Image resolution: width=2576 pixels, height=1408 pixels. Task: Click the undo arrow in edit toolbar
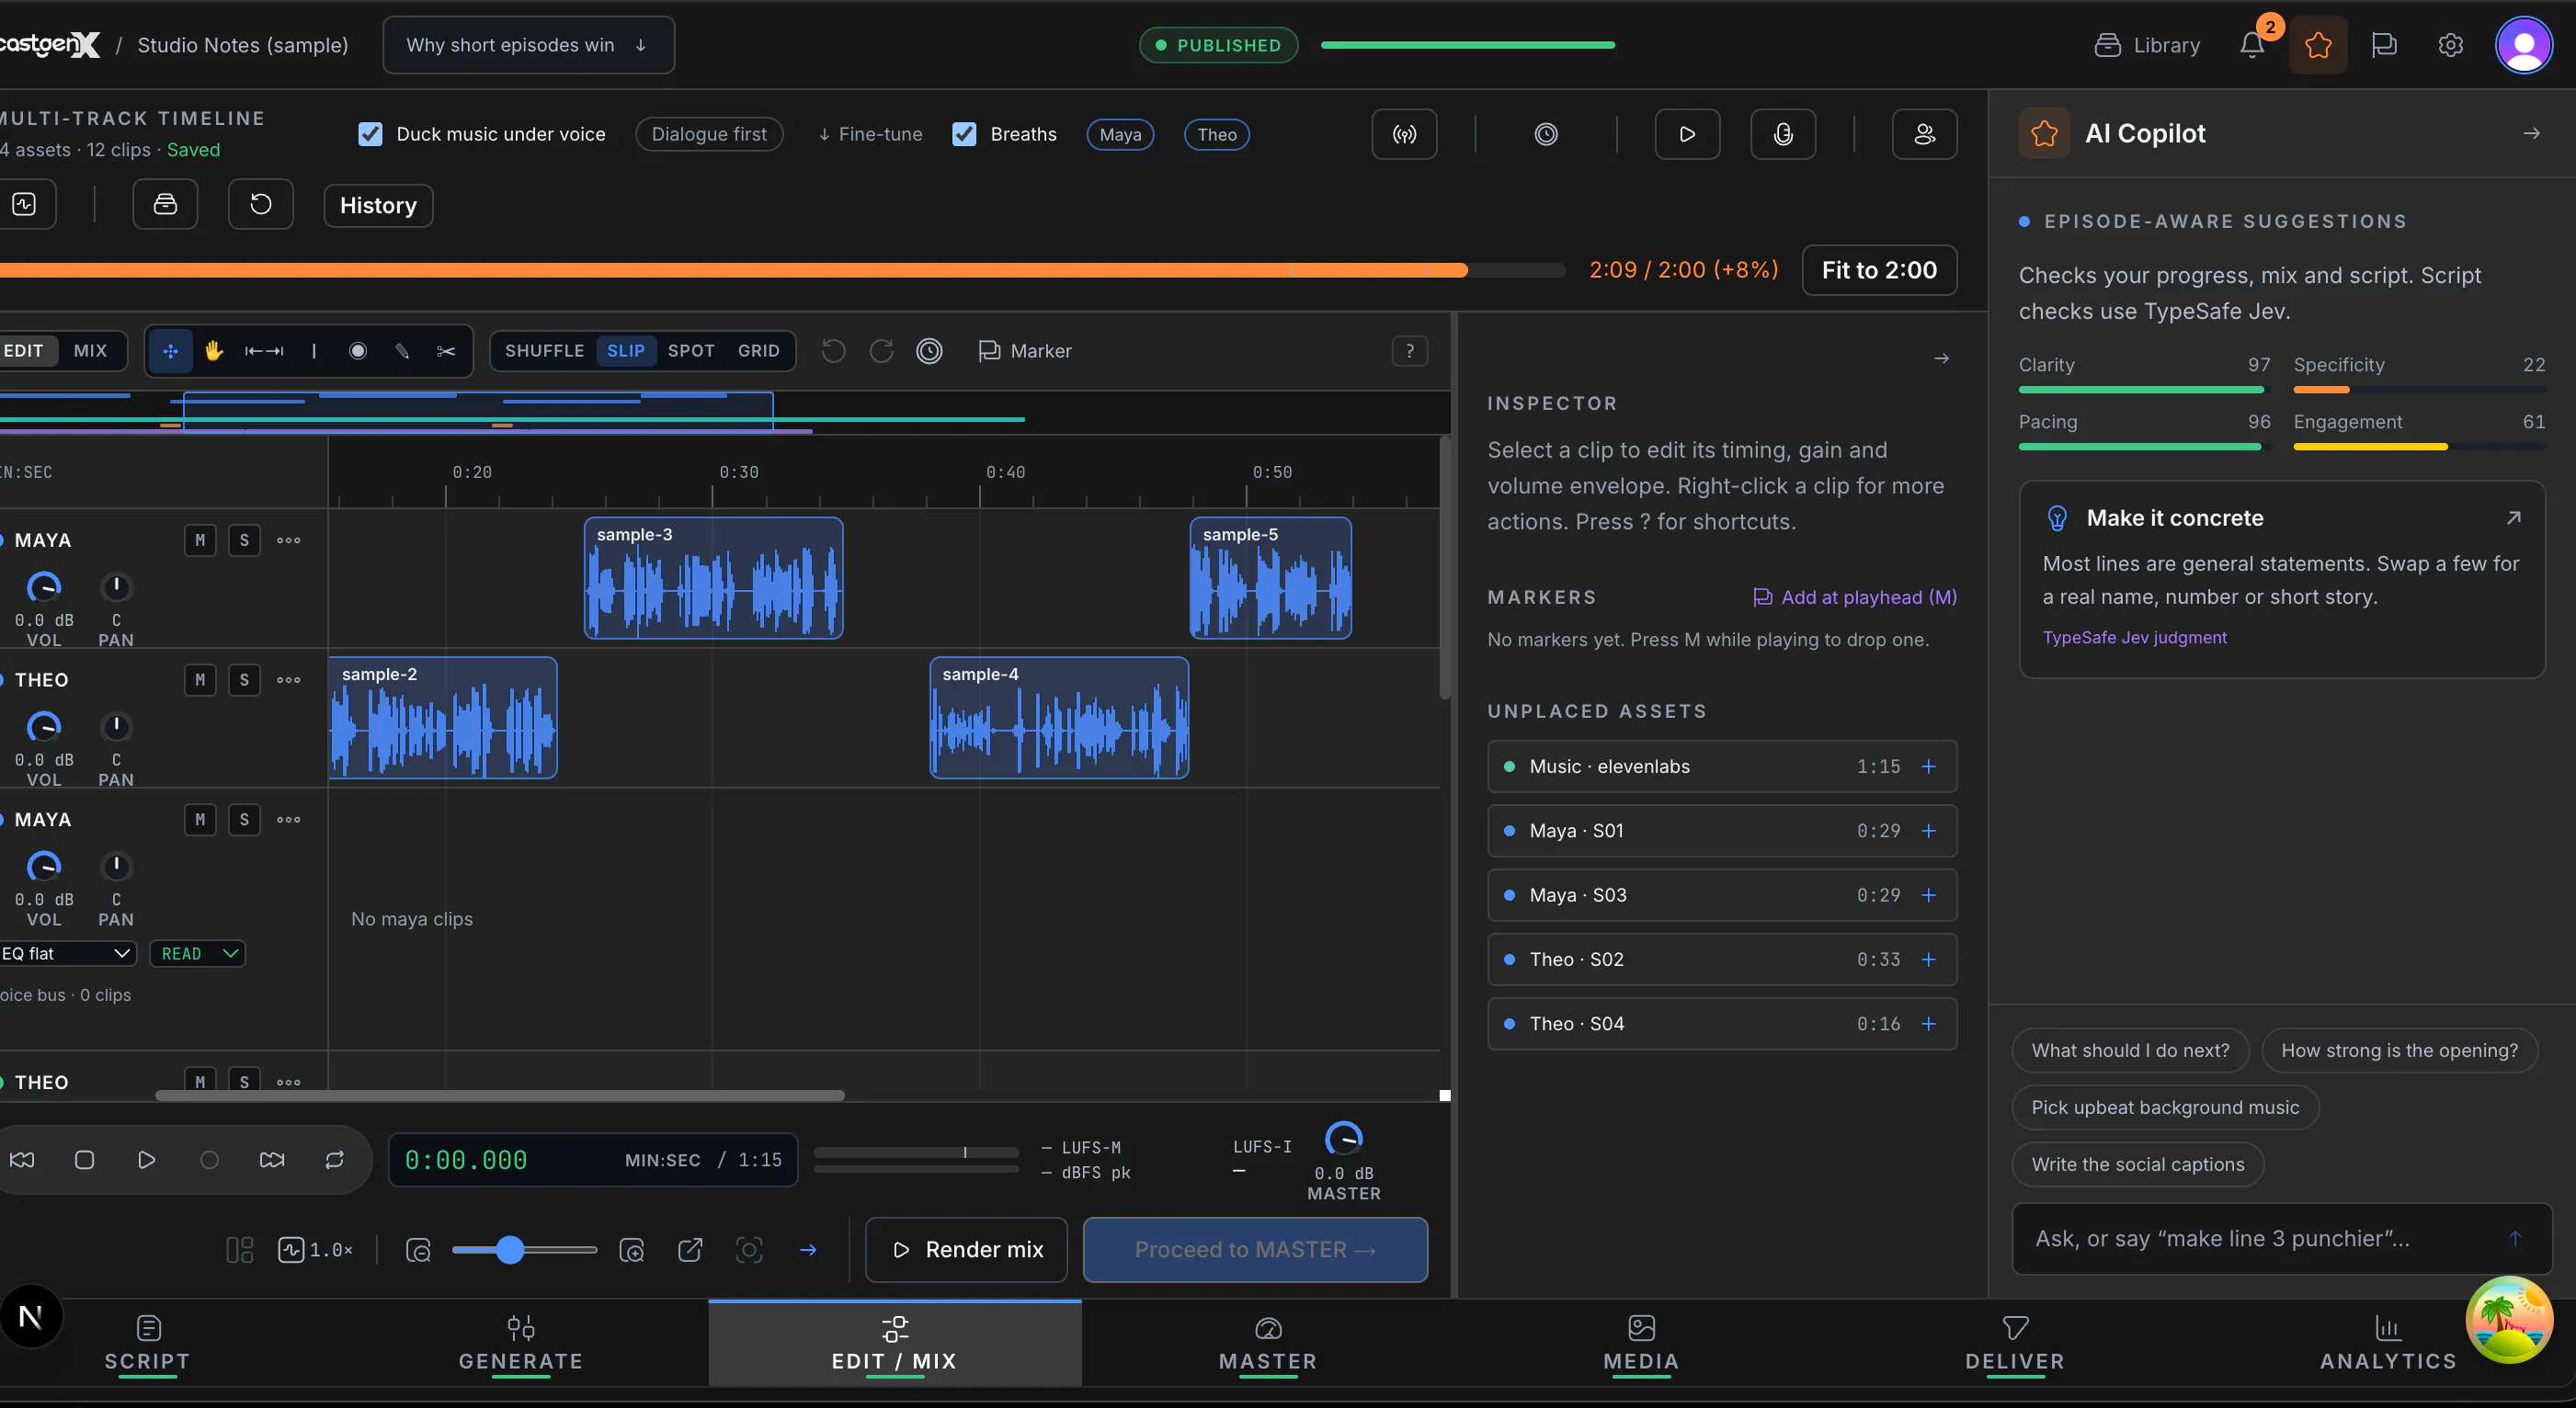833,351
